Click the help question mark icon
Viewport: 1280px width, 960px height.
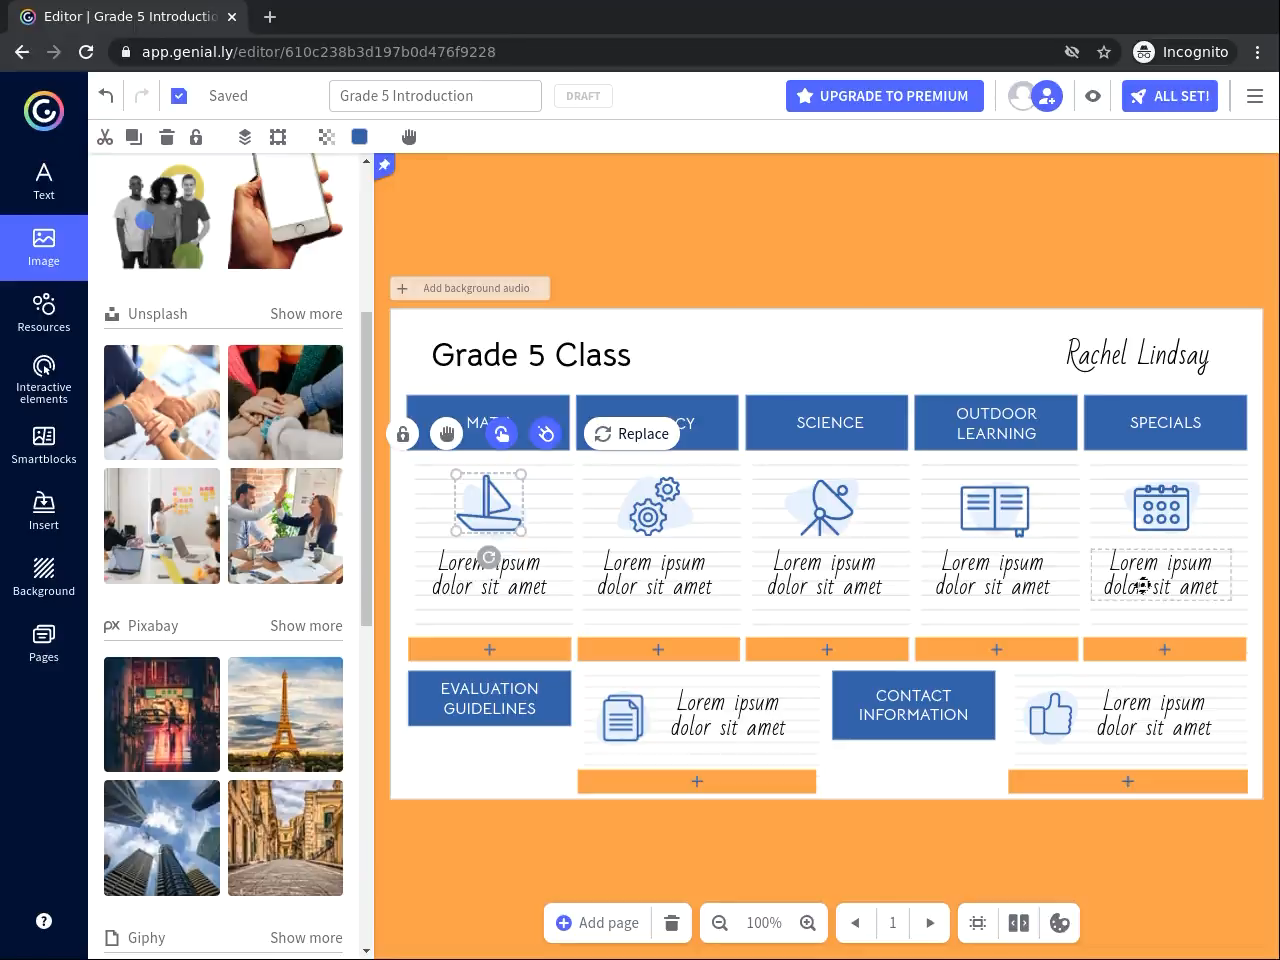44,921
